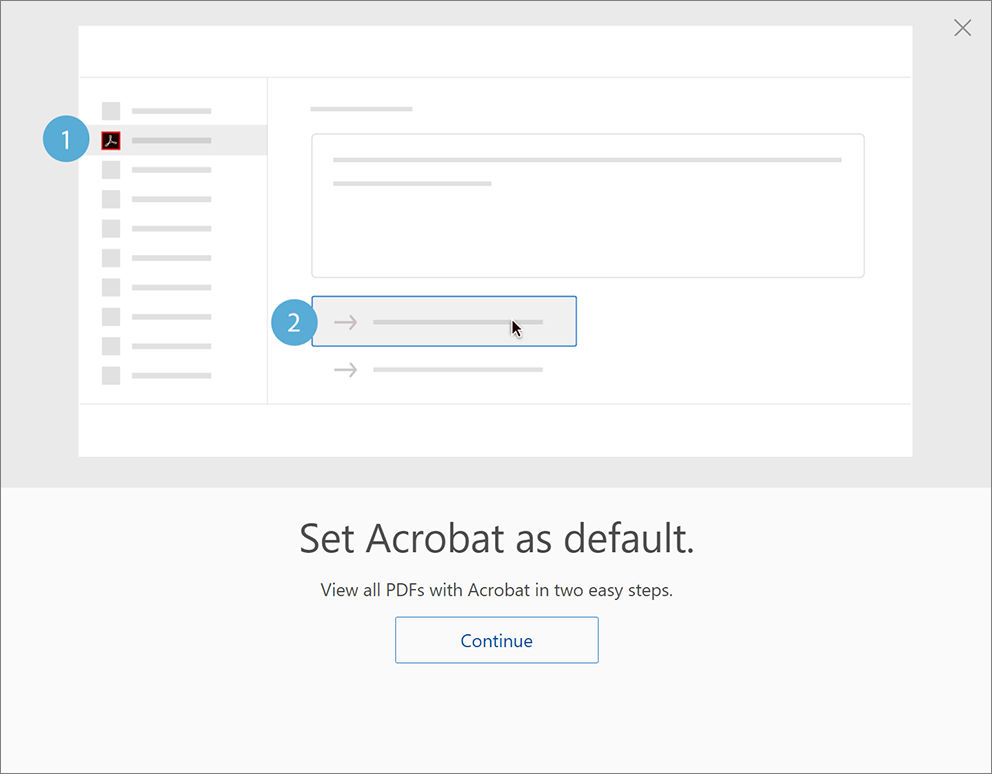Click the arrow icon inside the highlighted option box
The image size is (992, 774).
pyautogui.click(x=344, y=321)
